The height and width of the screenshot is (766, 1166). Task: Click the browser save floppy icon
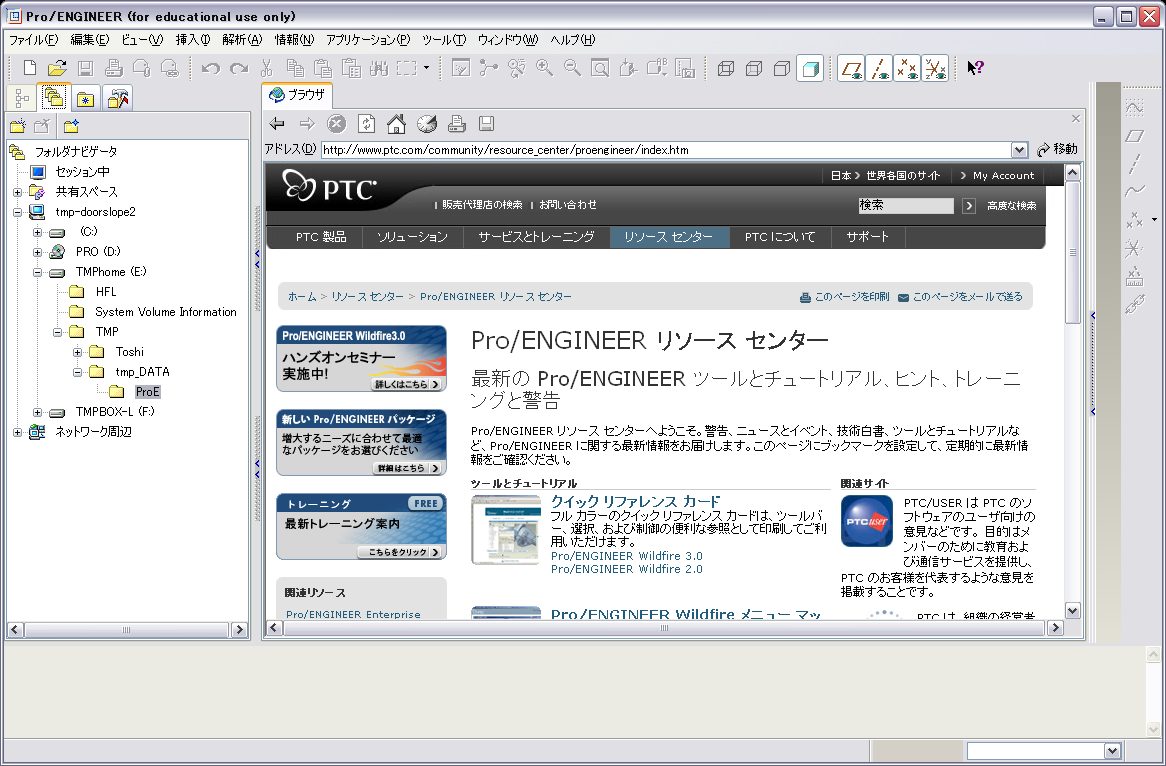(x=486, y=124)
